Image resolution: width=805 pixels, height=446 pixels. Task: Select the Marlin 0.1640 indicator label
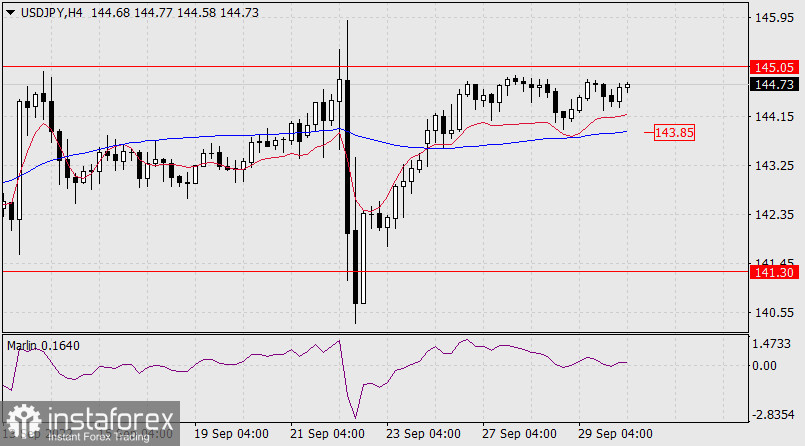[43, 346]
